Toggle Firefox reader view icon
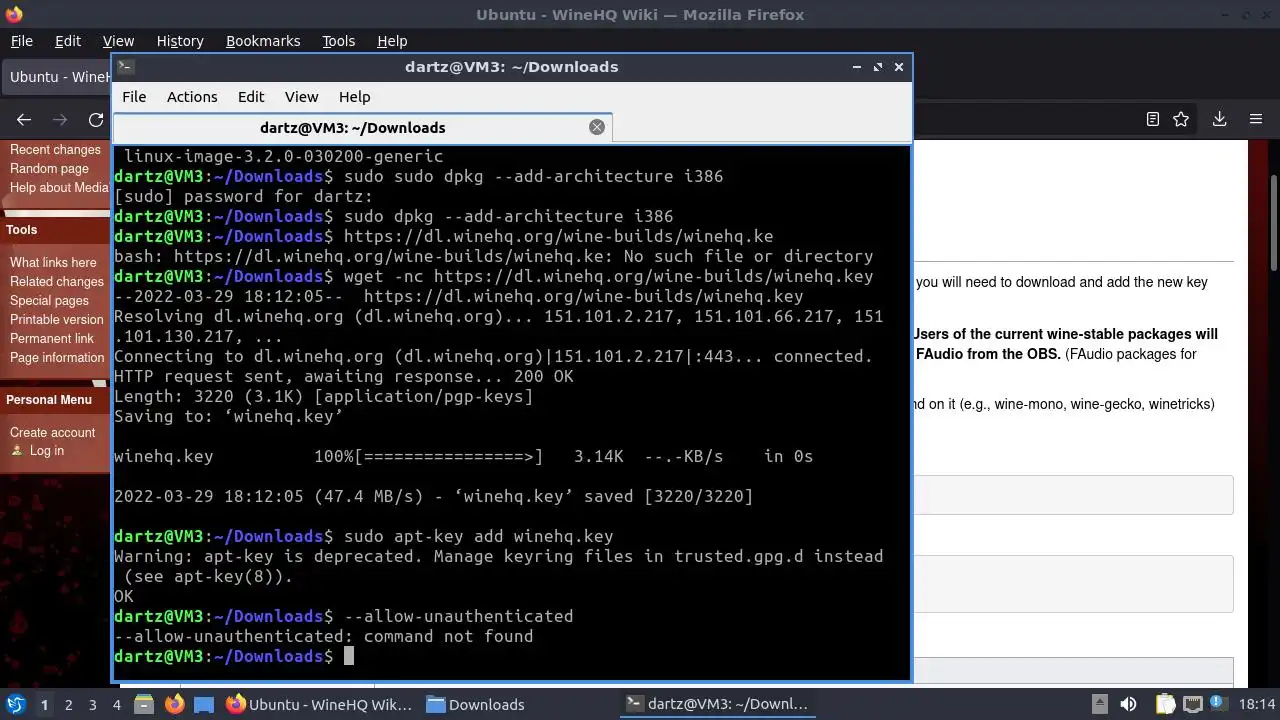 [1152, 119]
